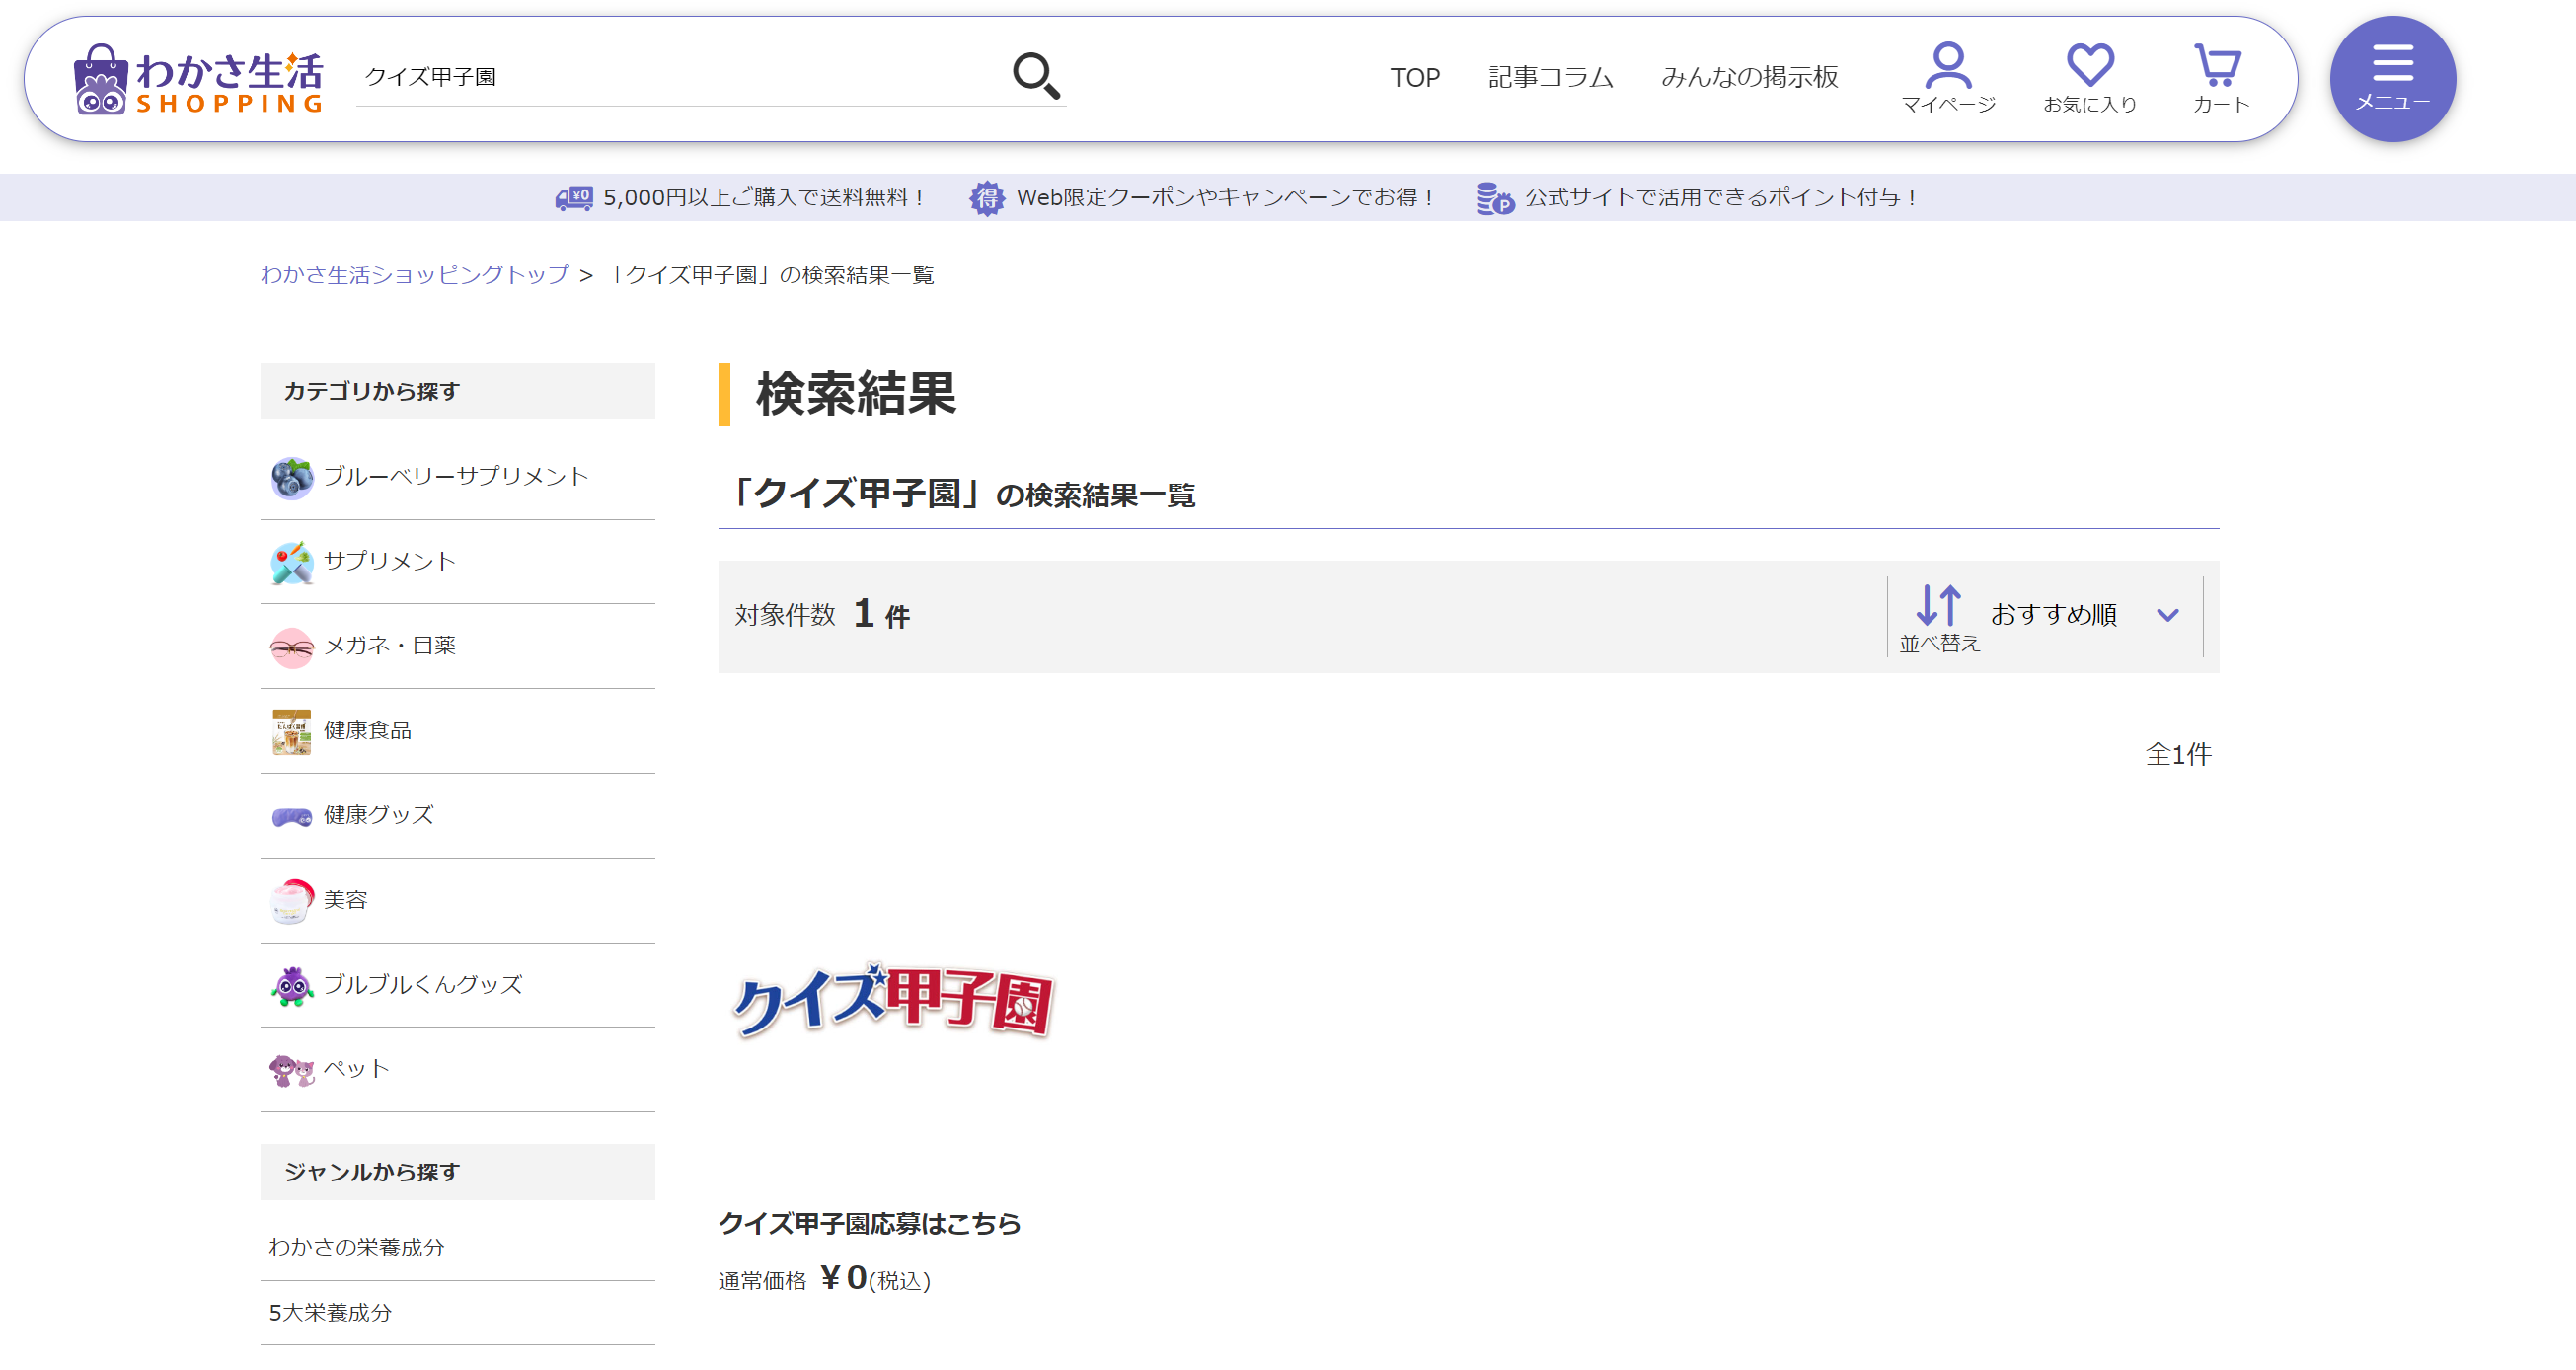Screen dimensions: 2576x1370
Task: Click the free-shipping truck icon in banner
Action: (574, 198)
